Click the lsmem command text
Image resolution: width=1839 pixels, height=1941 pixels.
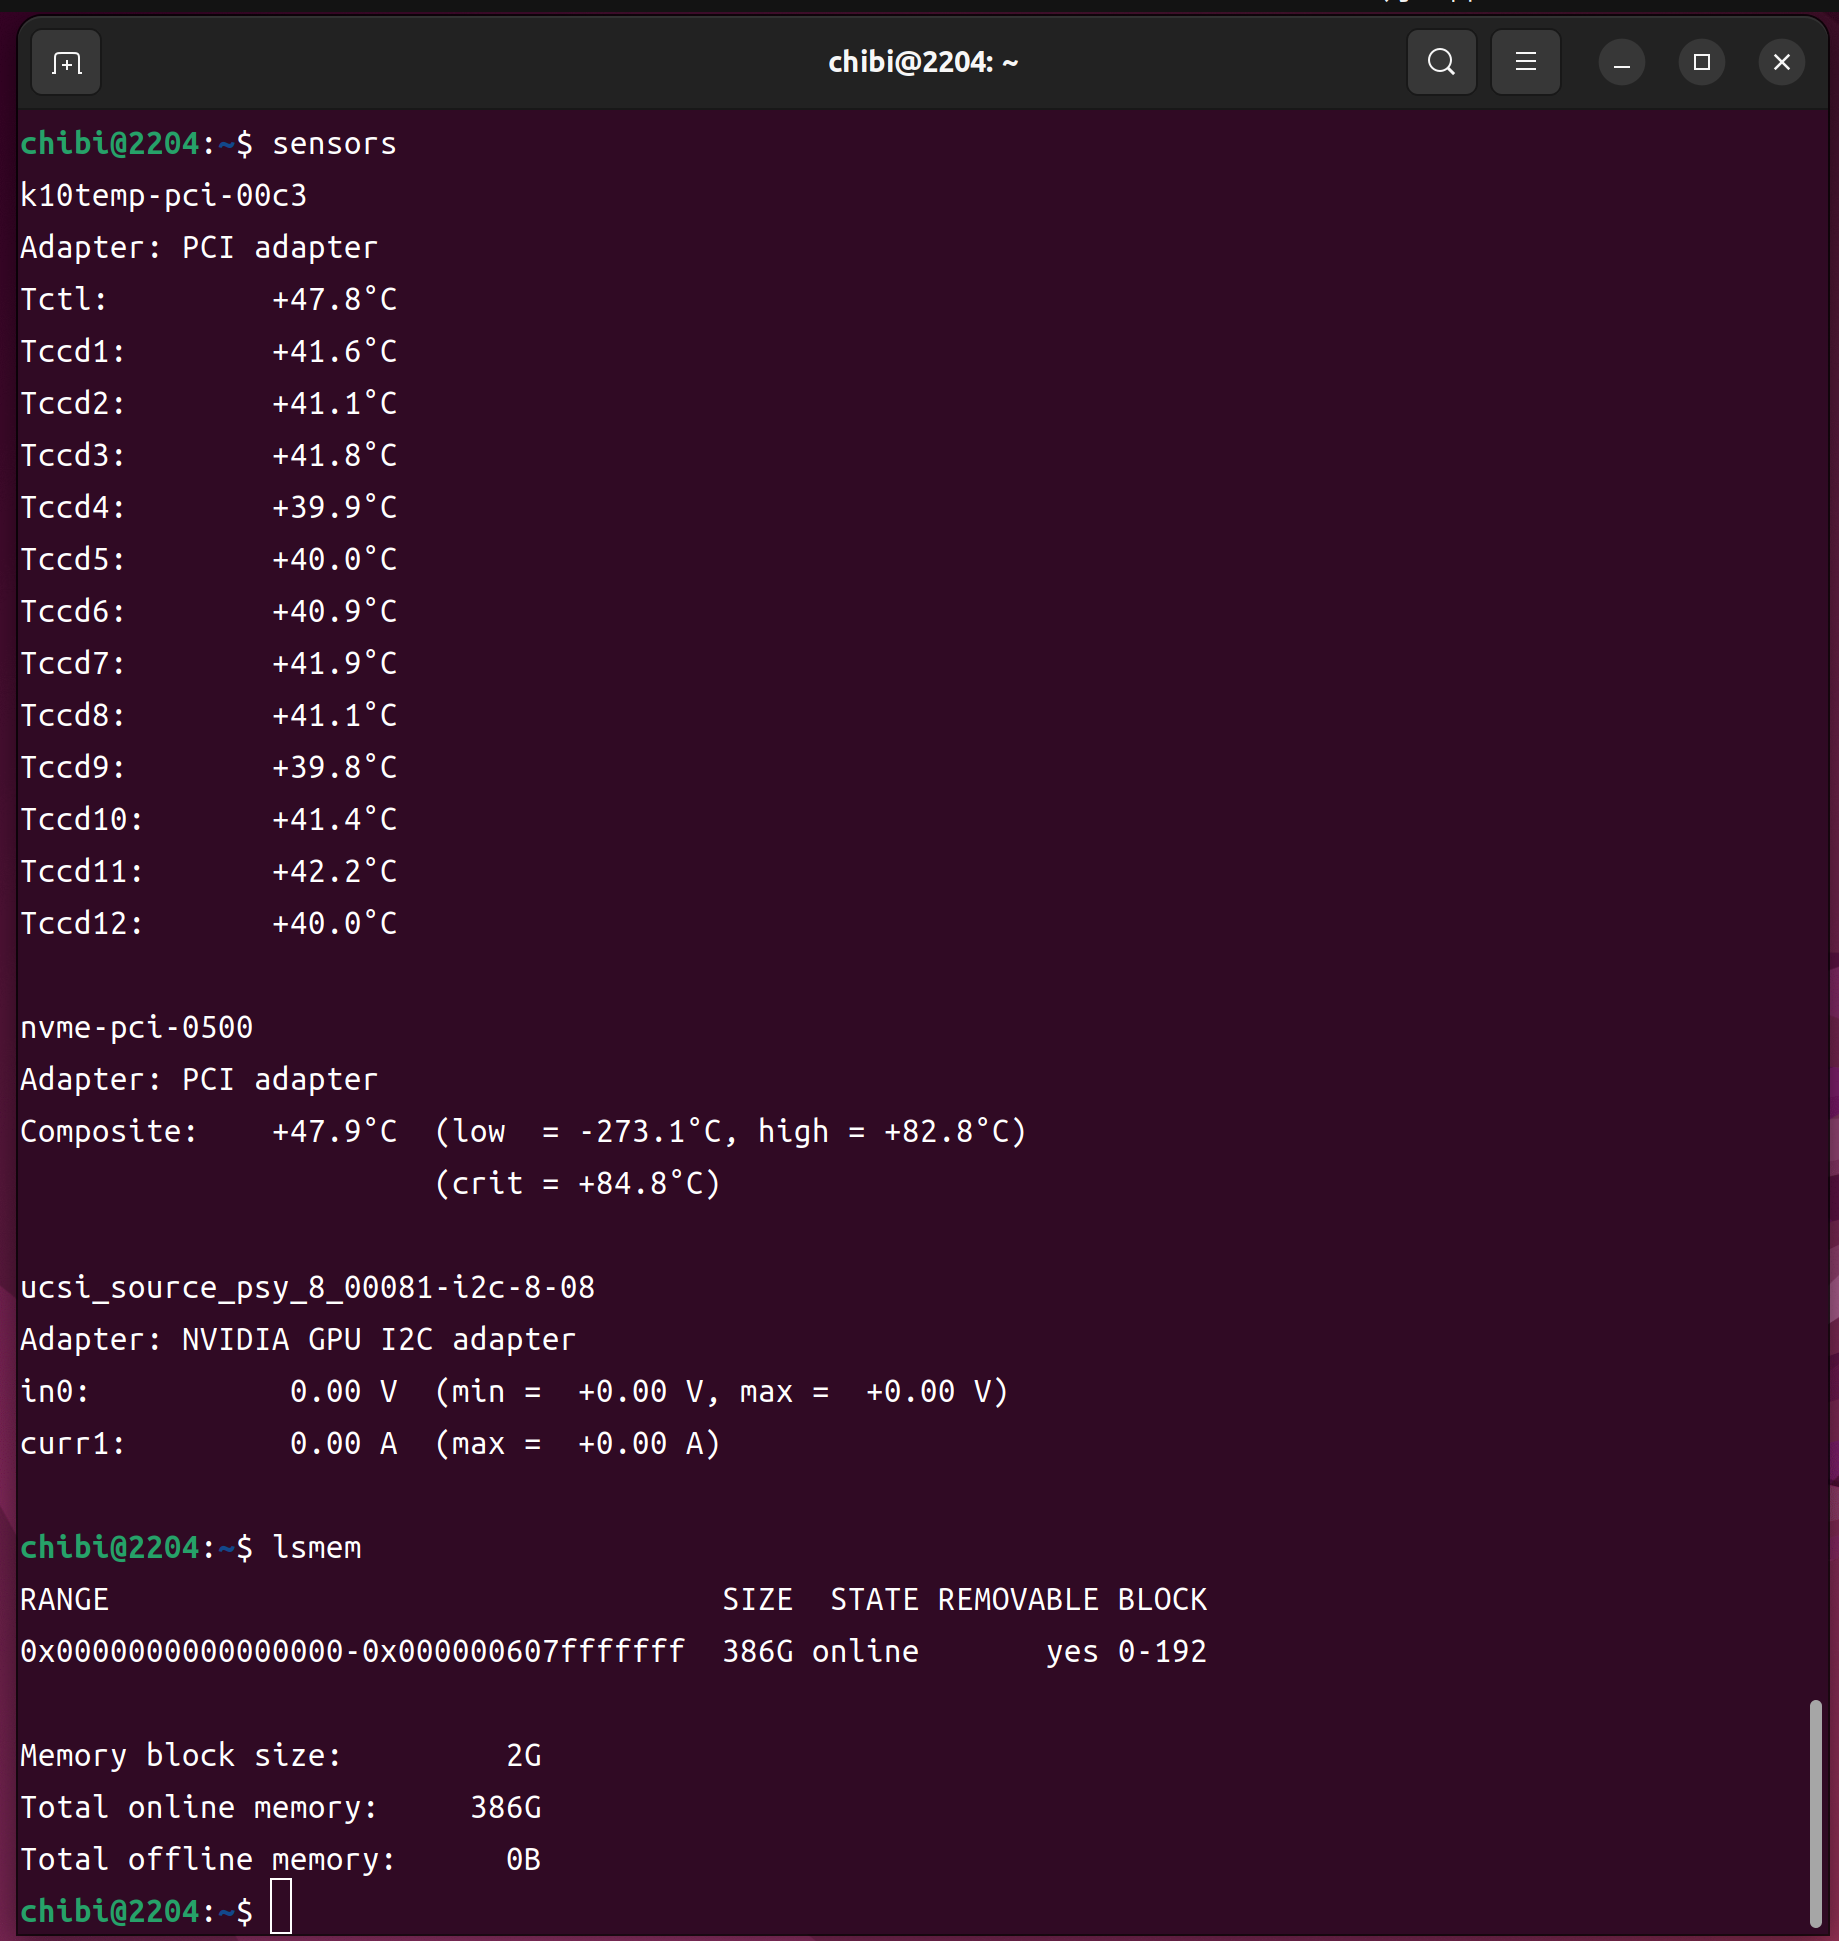317,1547
